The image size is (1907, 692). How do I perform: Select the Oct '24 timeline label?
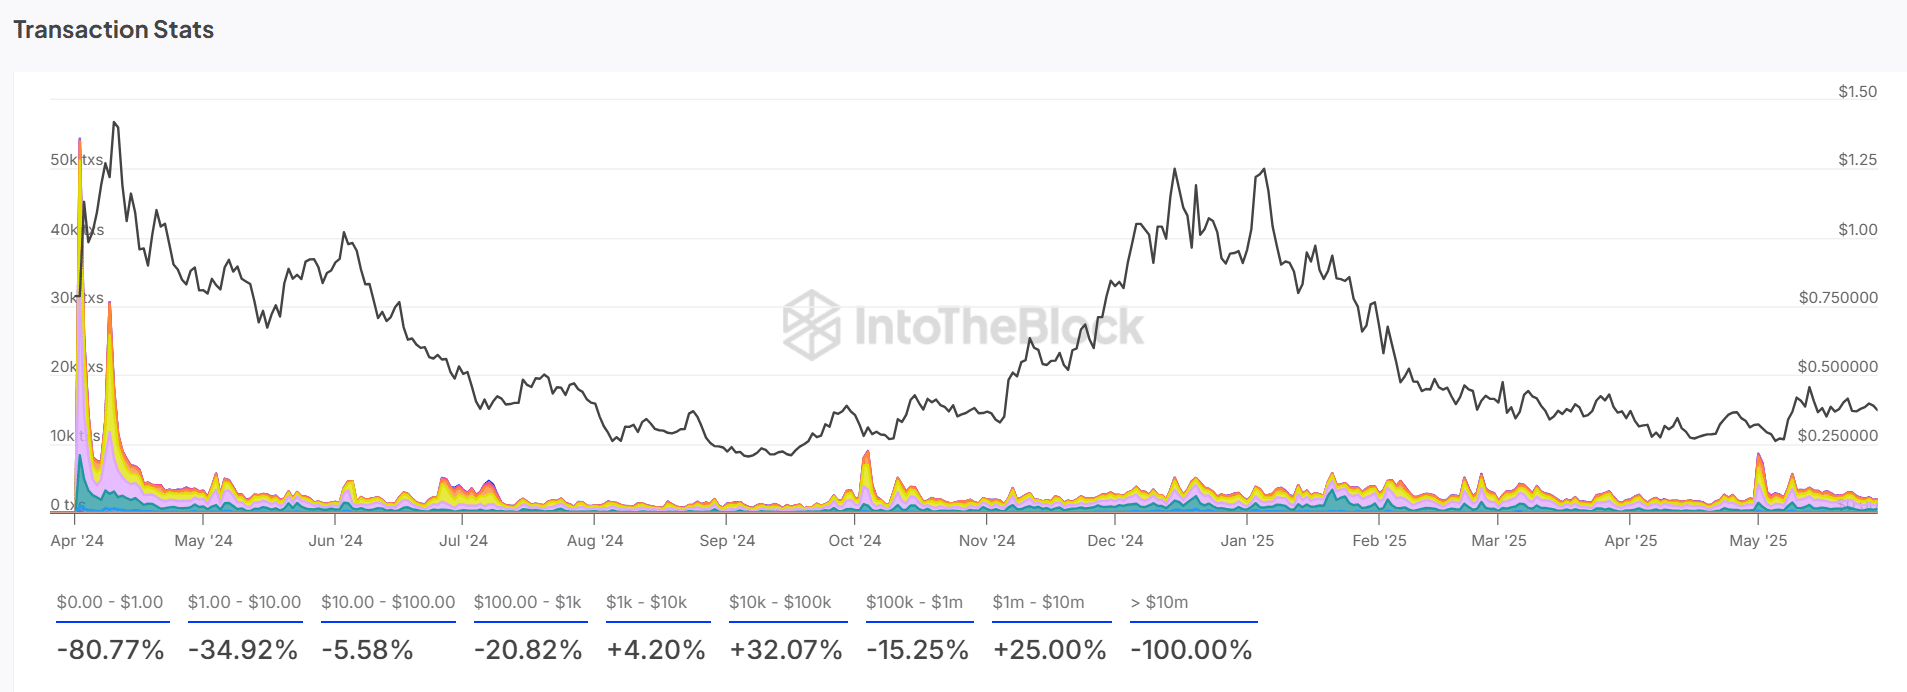click(855, 540)
